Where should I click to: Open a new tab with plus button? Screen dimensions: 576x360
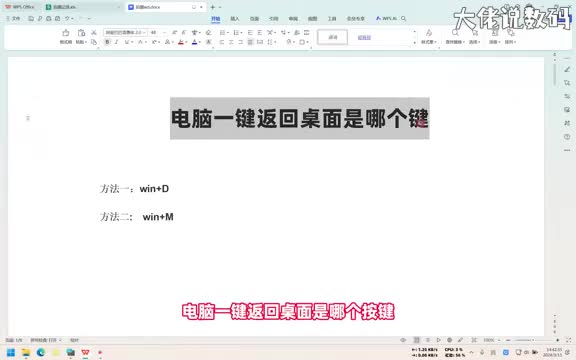[212, 7]
